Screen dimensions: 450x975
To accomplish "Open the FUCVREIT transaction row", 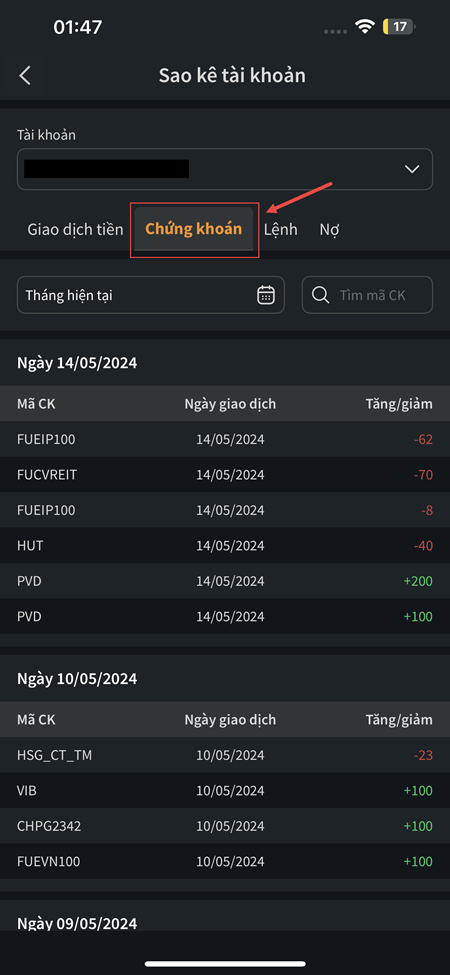I will coord(225,475).
